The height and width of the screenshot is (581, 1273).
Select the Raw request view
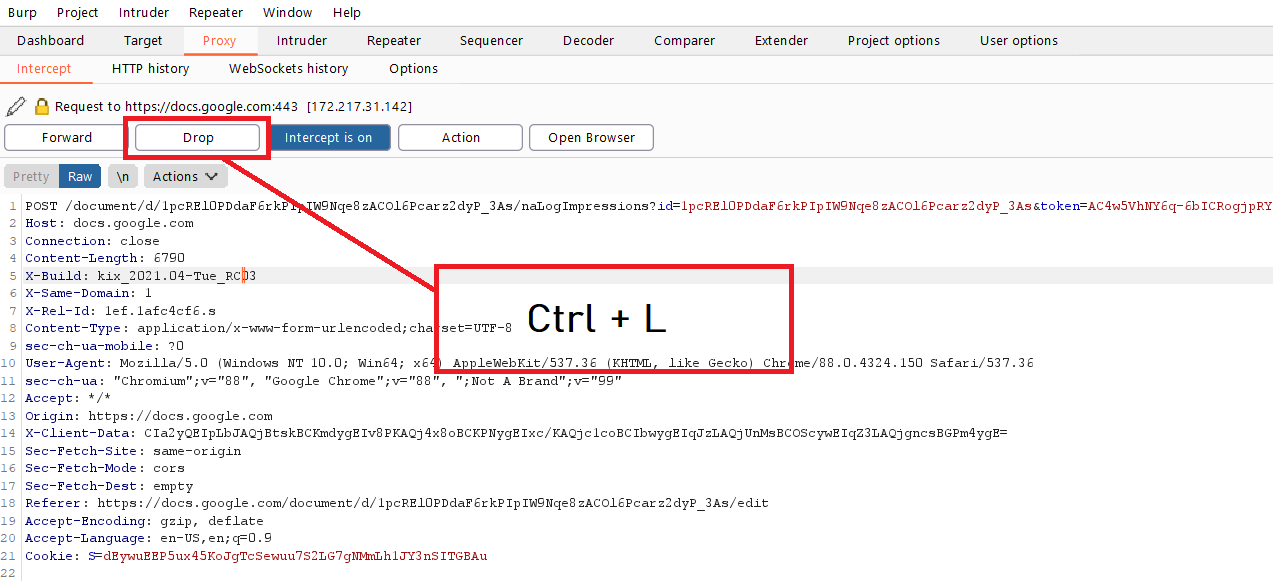click(80, 175)
